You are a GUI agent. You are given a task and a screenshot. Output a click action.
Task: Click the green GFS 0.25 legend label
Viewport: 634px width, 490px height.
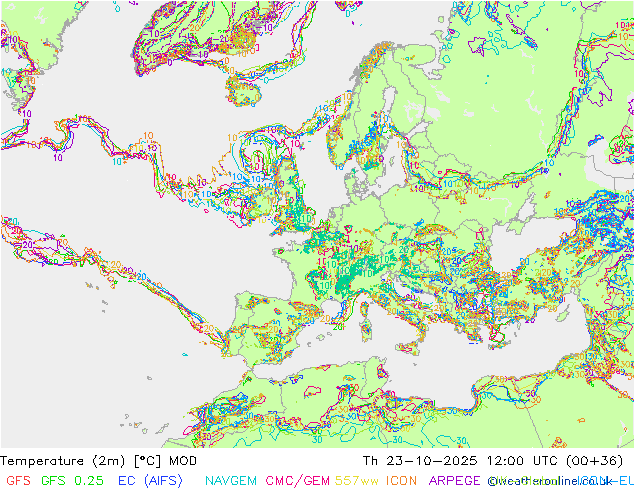tap(72, 480)
